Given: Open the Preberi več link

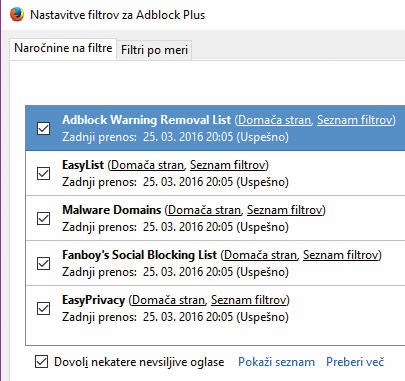Looking at the screenshot, I should coord(355,362).
